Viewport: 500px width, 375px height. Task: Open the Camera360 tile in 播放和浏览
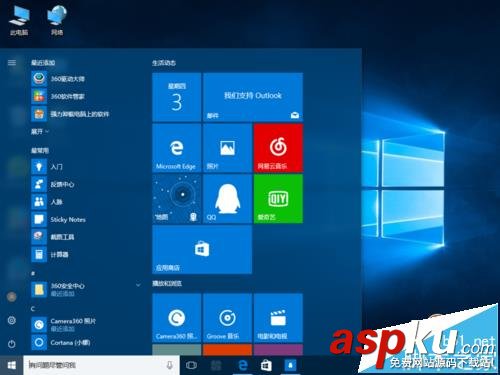177,318
